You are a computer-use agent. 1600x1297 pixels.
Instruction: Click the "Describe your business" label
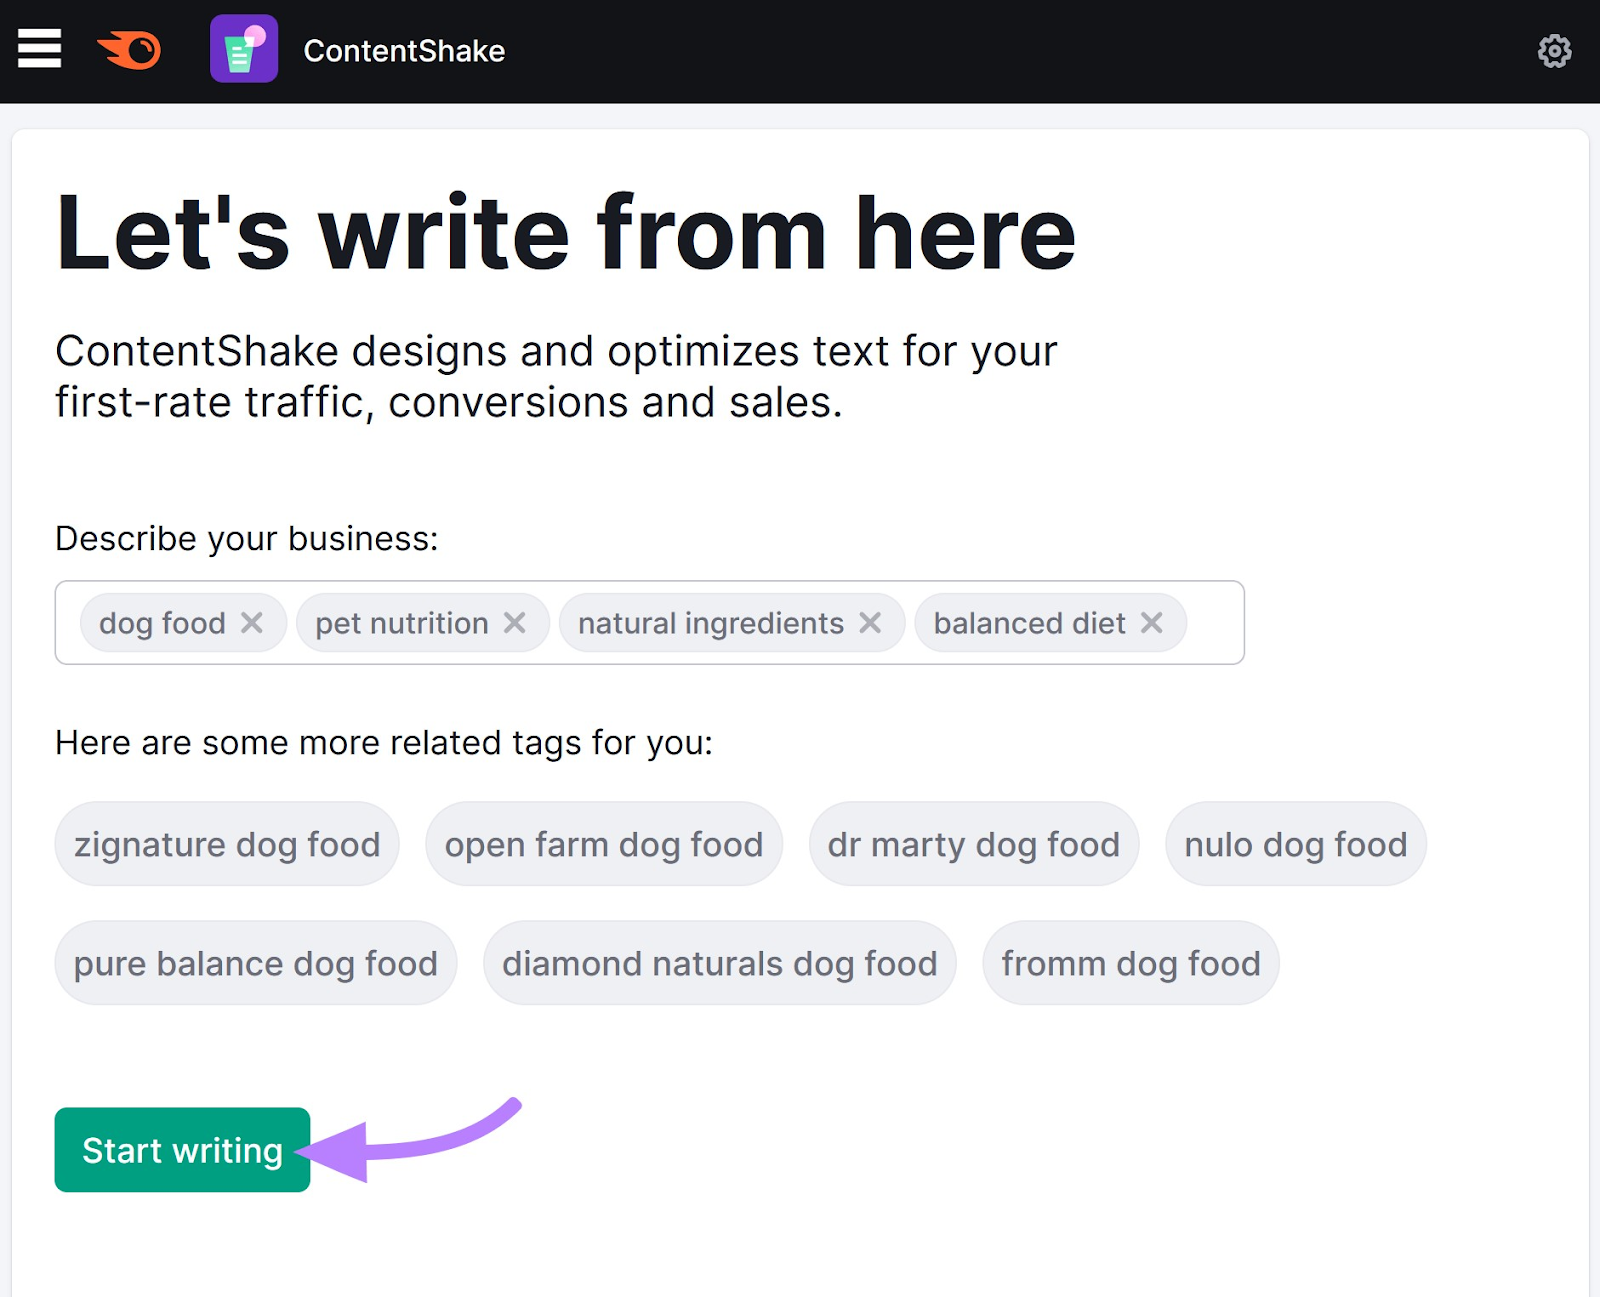[247, 538]
